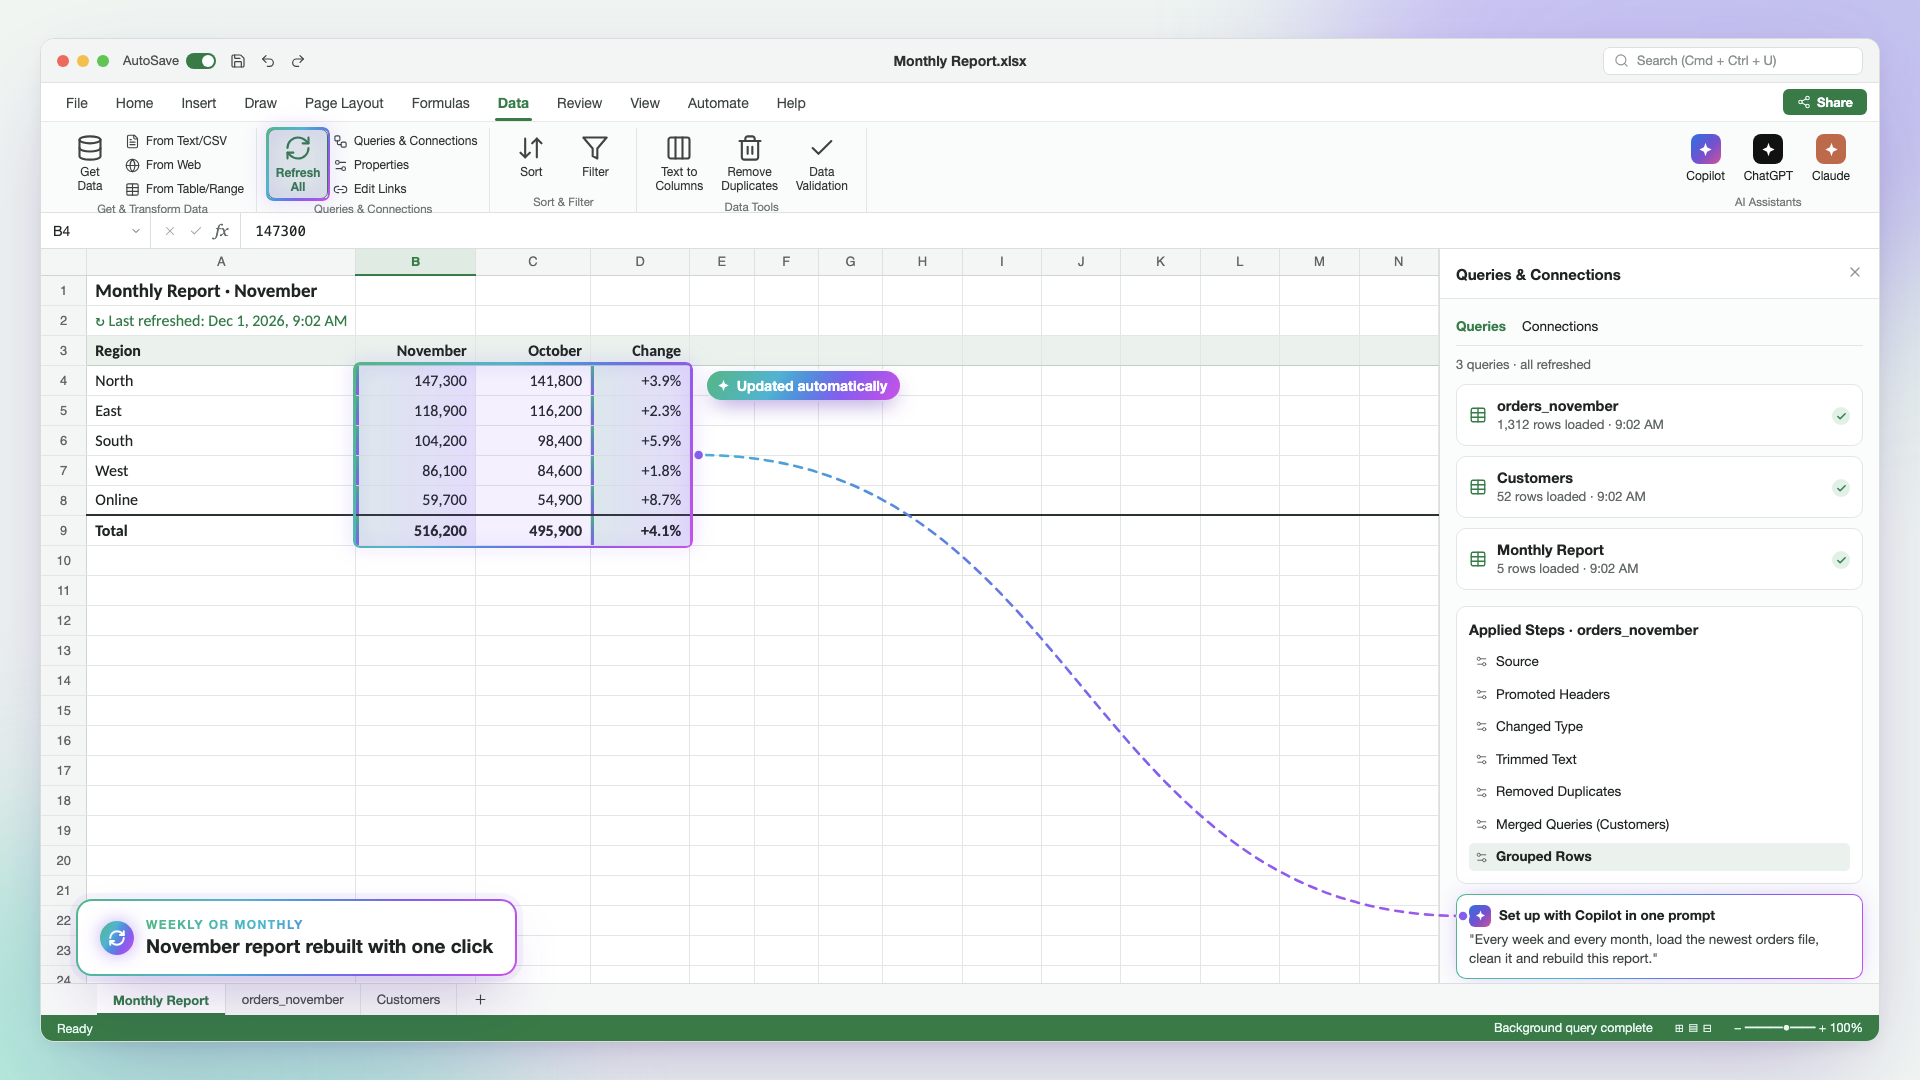
Task: Open the Data ribbon tab
Action: 513,103
